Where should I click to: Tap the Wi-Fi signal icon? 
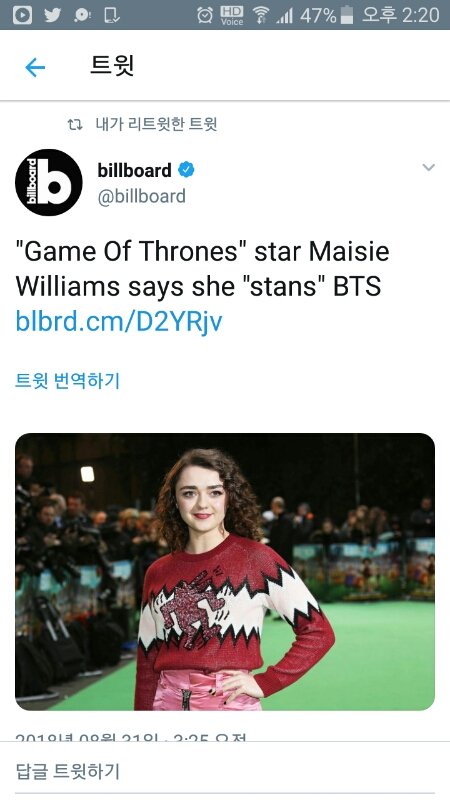(261, 15)
